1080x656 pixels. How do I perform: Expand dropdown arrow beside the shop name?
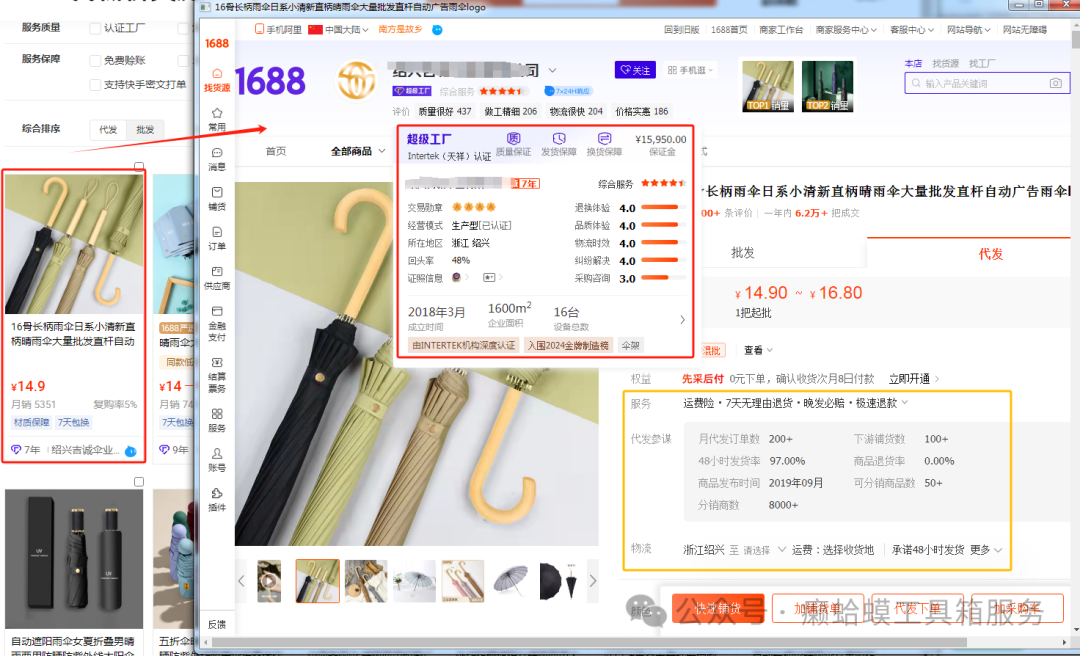pos(552,70)
